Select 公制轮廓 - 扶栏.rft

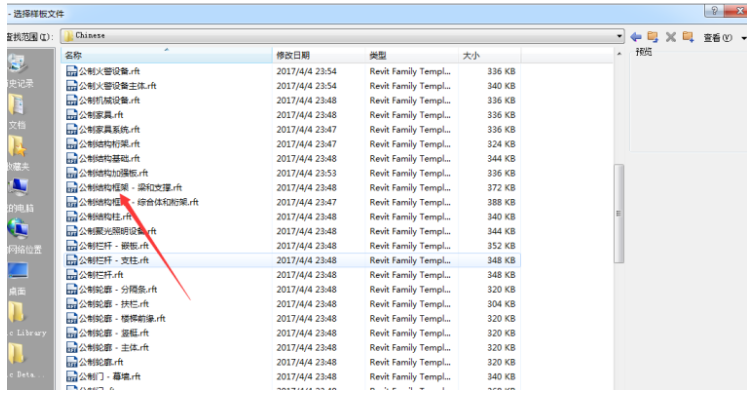coord(113,304)
